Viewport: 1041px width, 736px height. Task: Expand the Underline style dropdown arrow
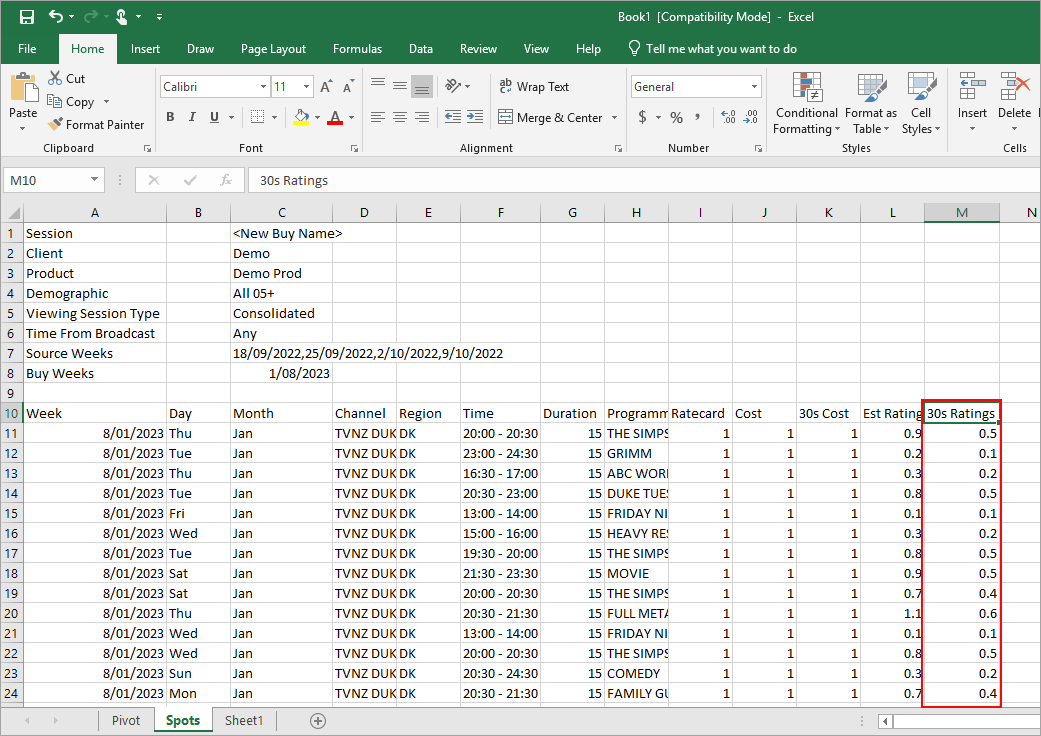tap(232, 117)
